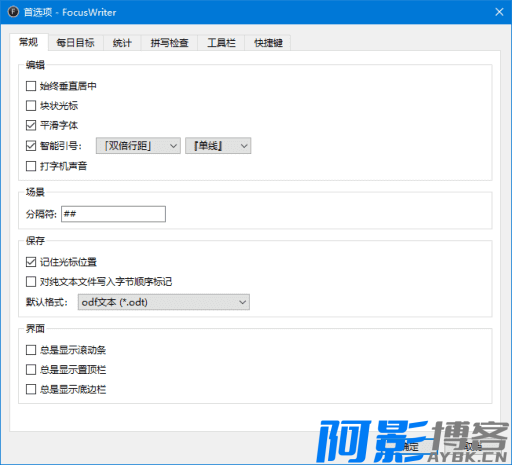Enable 始终垂直居中 checkbox
512x465 pixels.
point(31,86)
